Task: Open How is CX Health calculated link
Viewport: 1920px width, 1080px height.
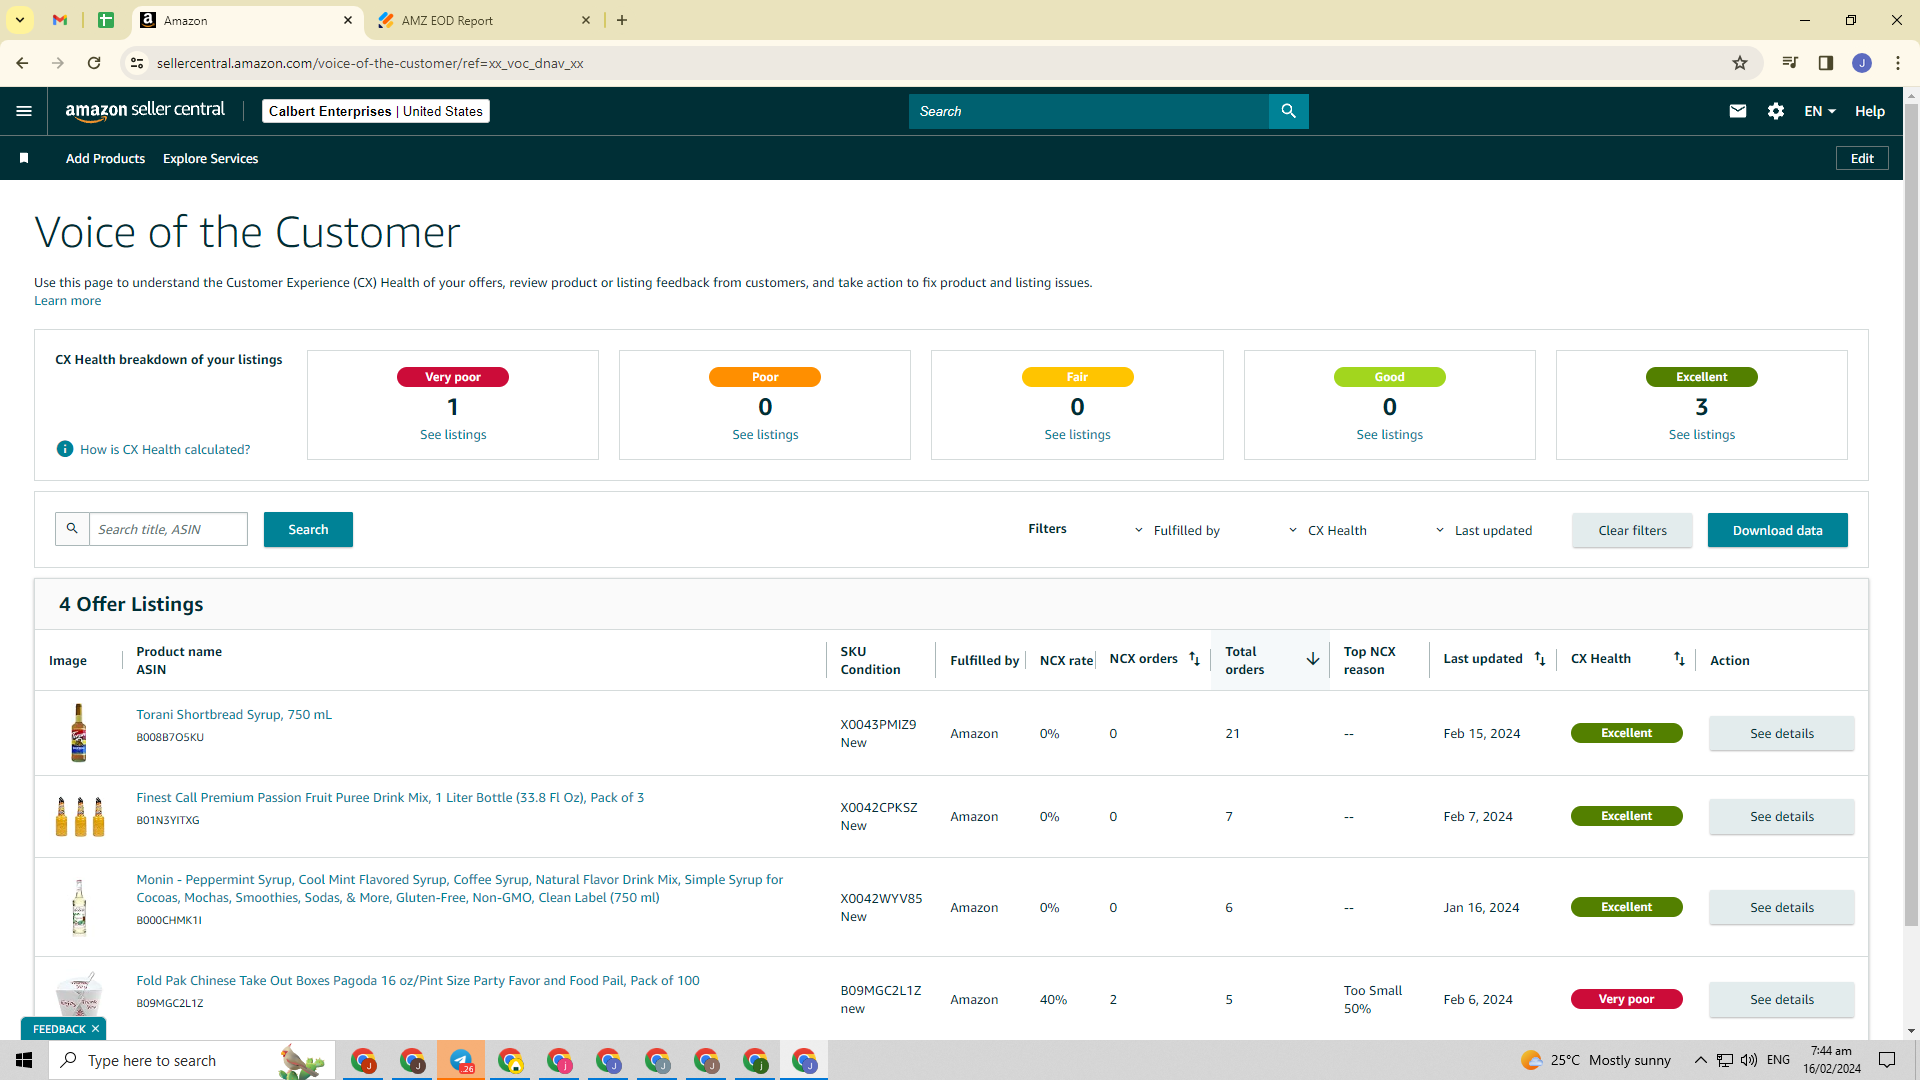Action: 165,449
